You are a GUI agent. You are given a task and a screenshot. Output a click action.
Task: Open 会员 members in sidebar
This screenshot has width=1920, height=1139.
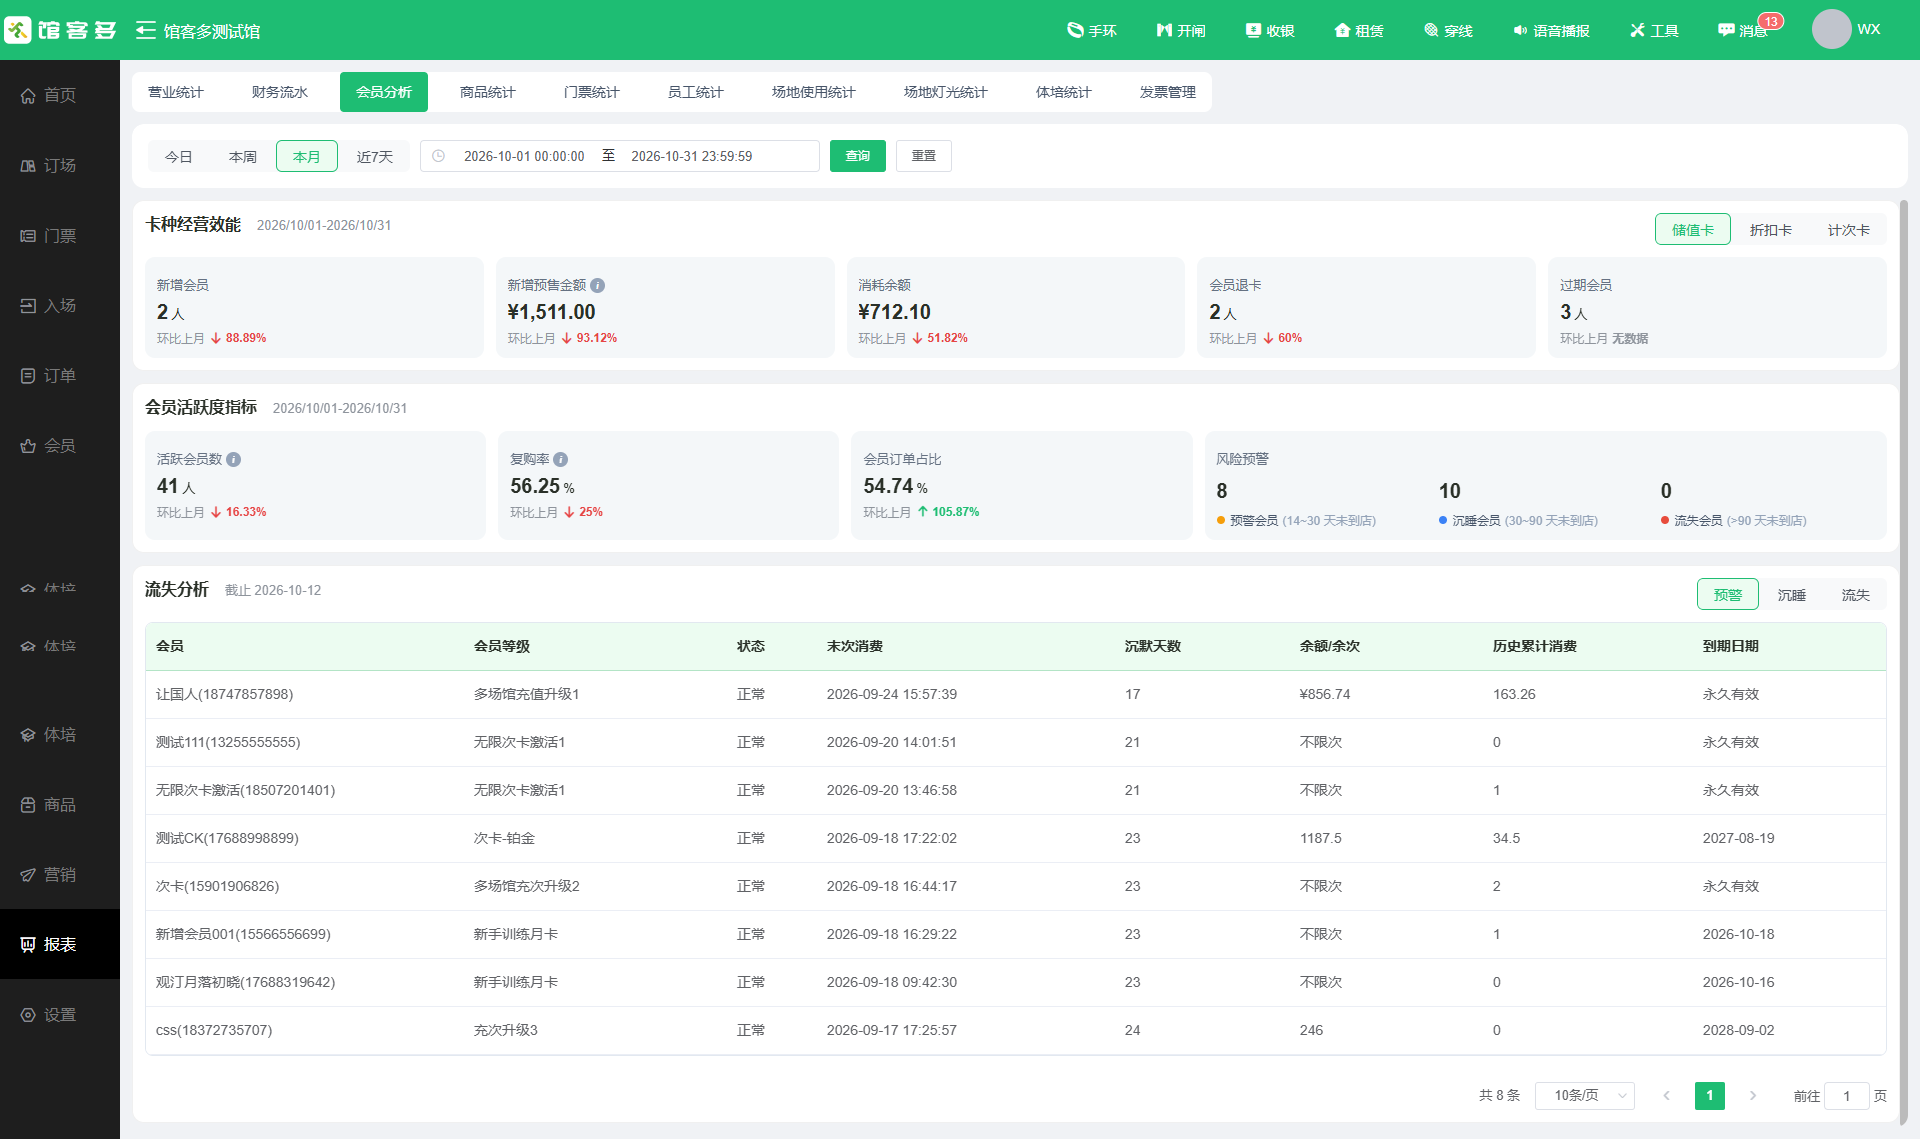pyautogui.click(x=60, y=446)
